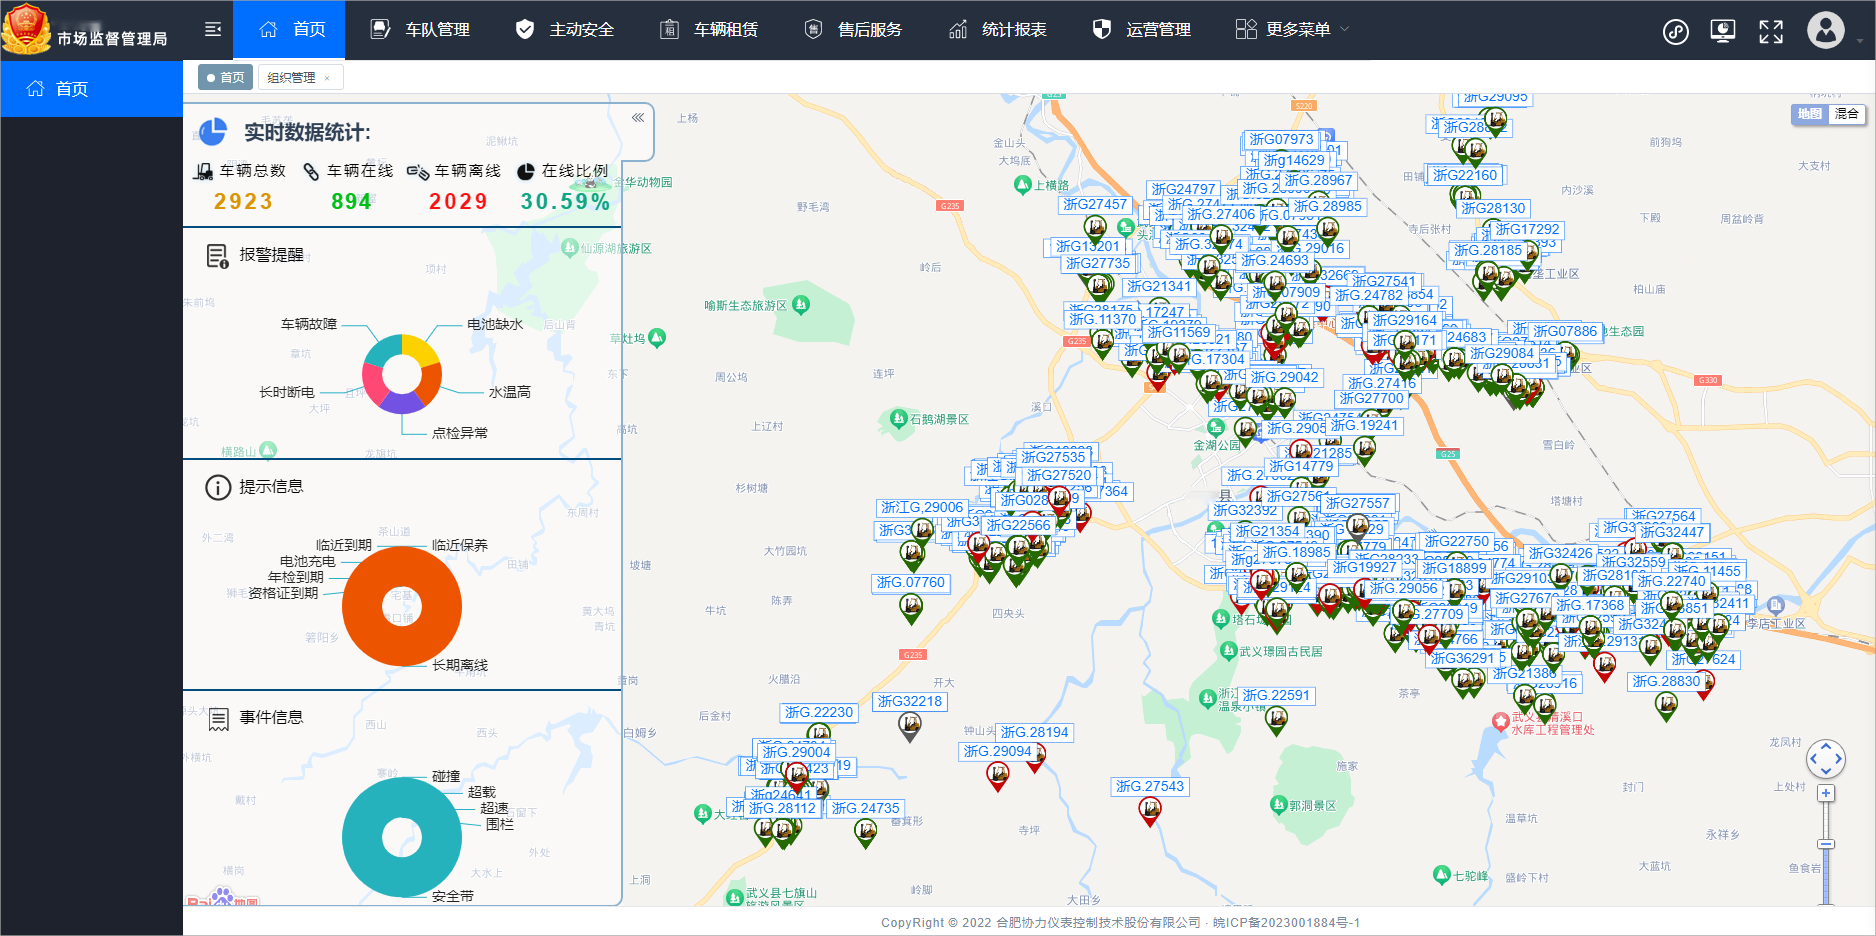Pan the map up with arrow control
Viewport: 1876px width, 936px height.
pyautogui.click(x=1826, y=746)
